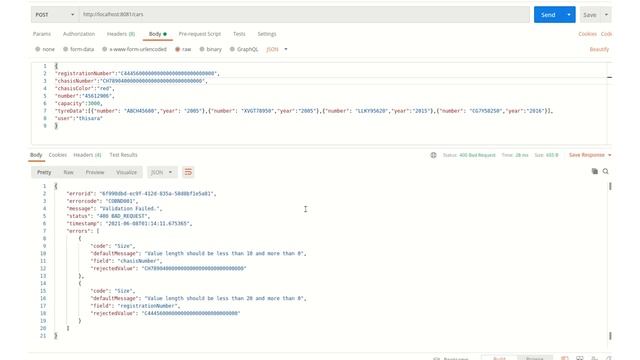The image size is (640, 360).
Task: Click the response pane vertical scrollbar
Action: 610,260
